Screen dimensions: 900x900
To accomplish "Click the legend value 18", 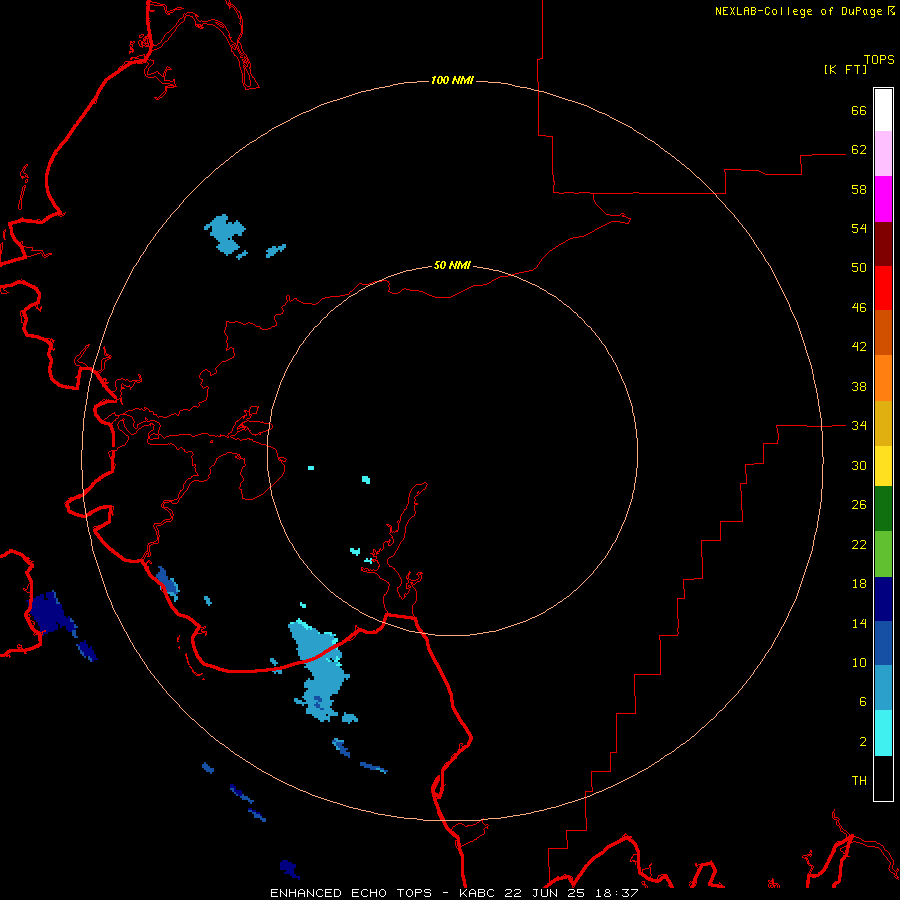I will (x=859, y=584).
